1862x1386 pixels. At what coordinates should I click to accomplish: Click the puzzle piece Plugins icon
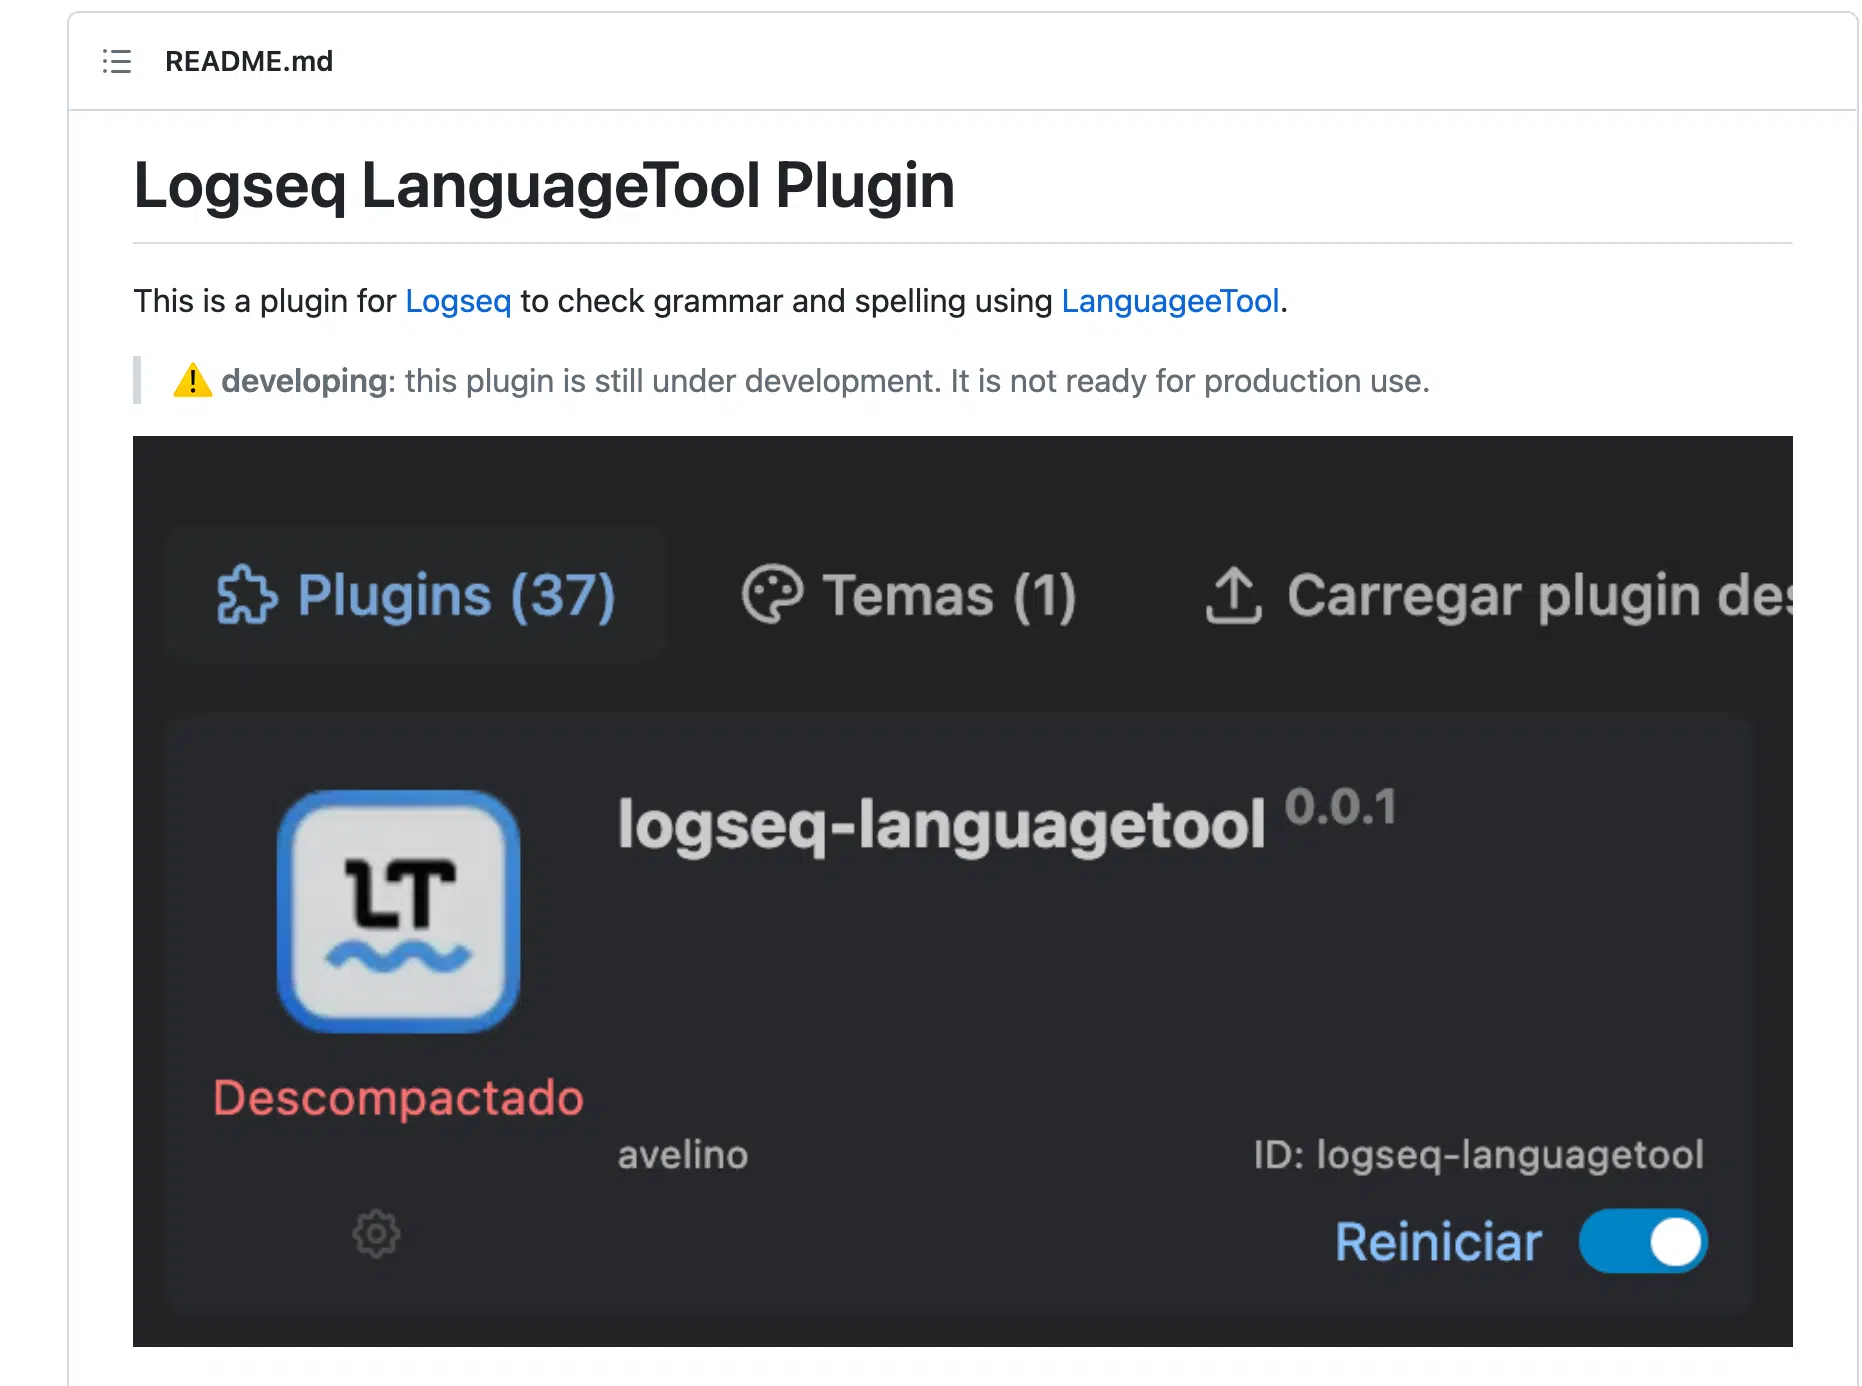pos(246,596)
